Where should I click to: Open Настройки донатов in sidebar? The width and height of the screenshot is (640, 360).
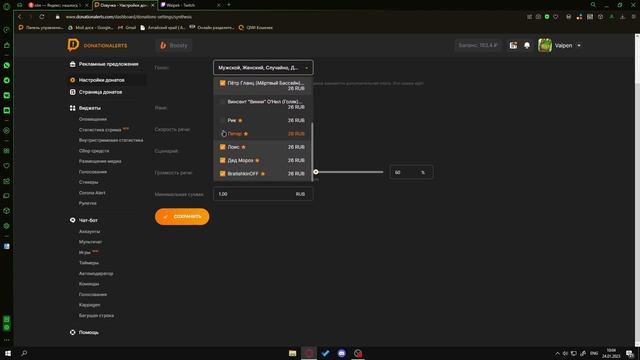click(101, 80)
